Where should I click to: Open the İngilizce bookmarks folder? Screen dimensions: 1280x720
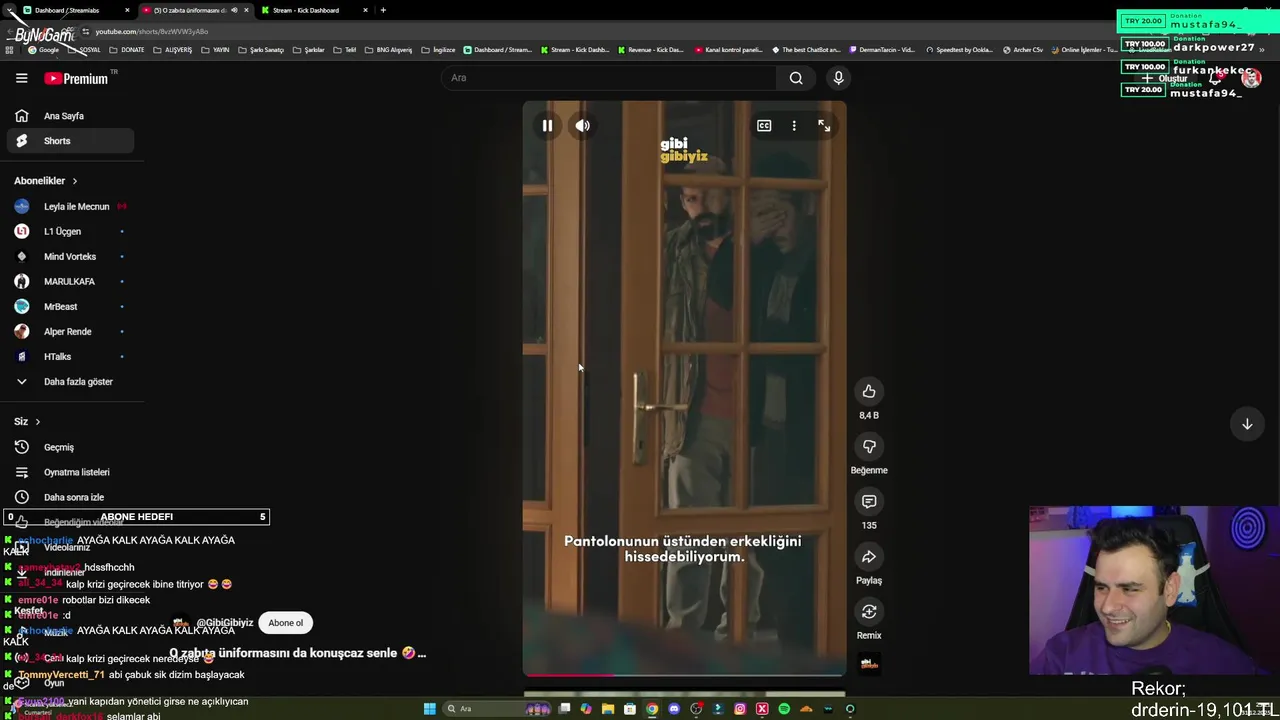pyautogui.click(x=438, y=50)
